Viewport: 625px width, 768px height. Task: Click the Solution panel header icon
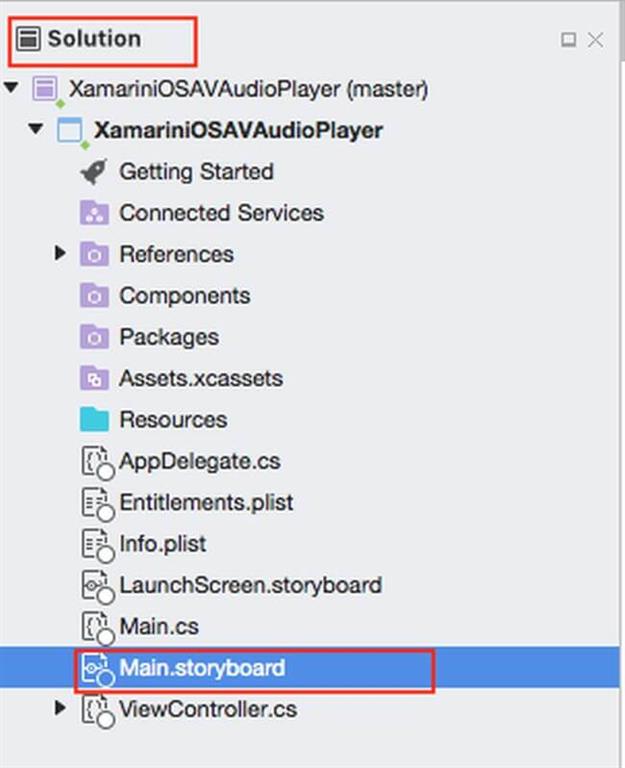point(29,39)
